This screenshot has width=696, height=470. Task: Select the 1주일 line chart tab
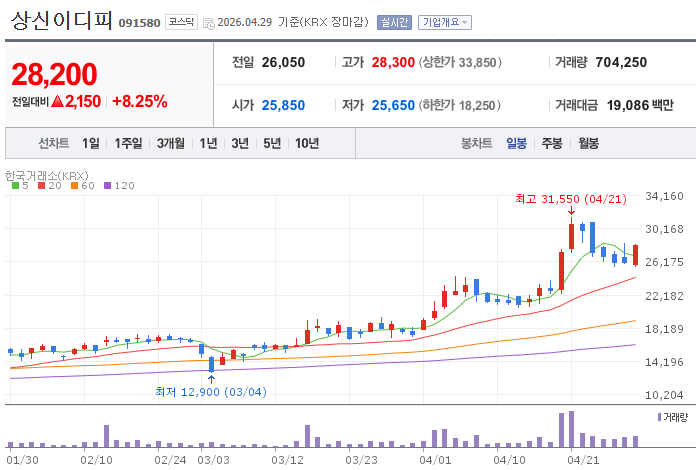coord(128,143)
